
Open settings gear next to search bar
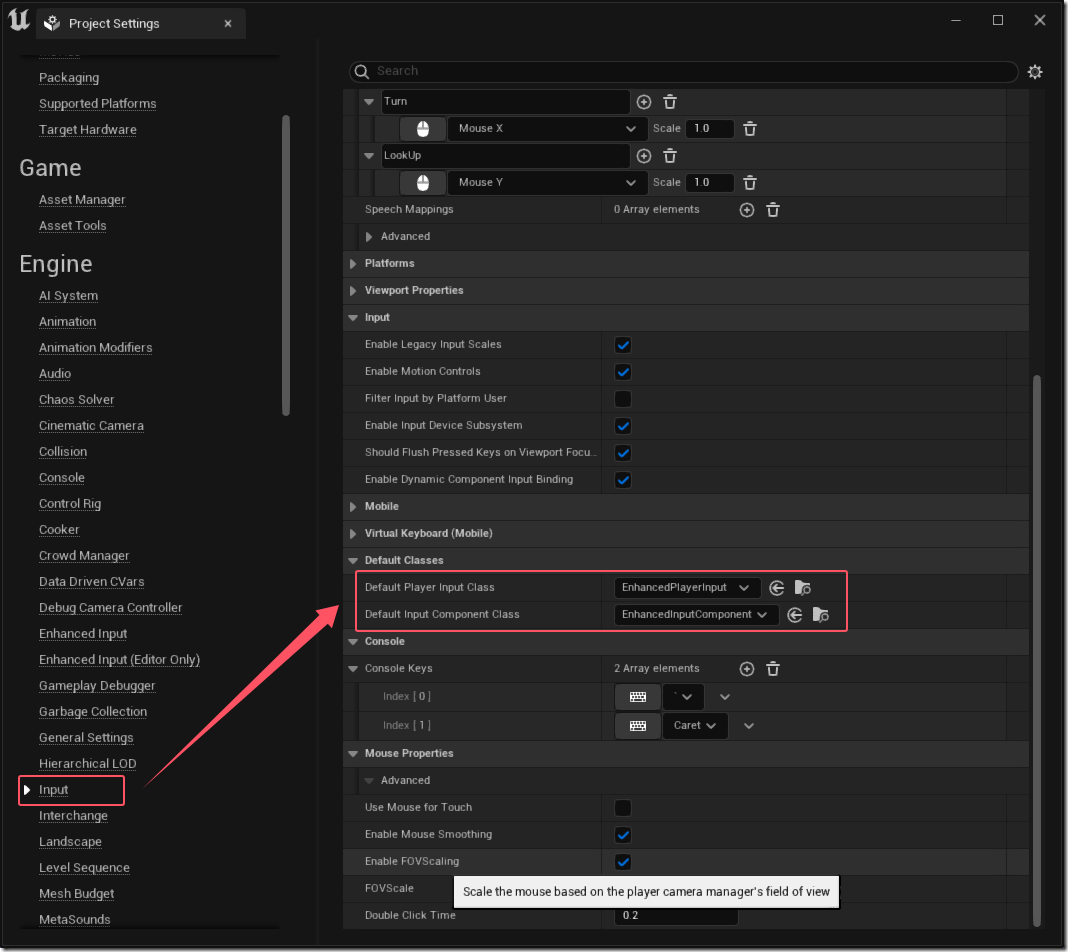coord(1035,72)
